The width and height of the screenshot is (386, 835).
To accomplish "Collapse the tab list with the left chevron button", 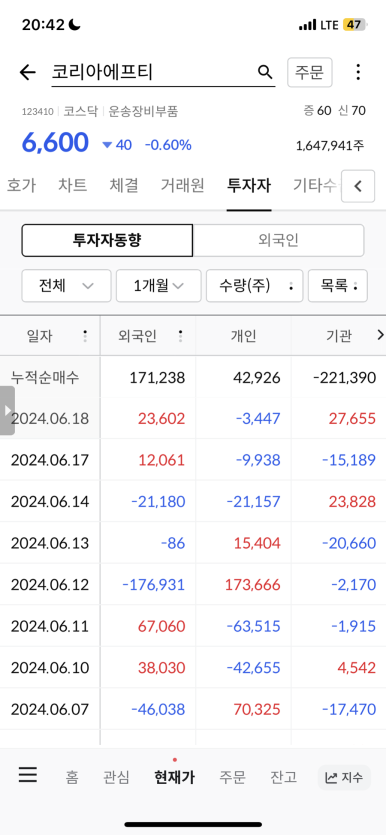I will [358, 186].
